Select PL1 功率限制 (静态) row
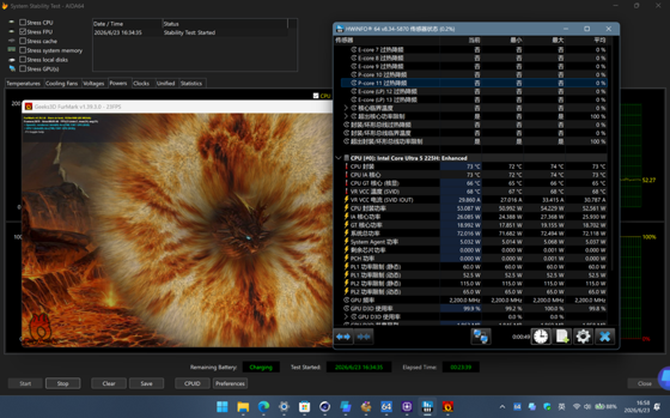This screenshot has height=418, width=670. pos(474,267)
